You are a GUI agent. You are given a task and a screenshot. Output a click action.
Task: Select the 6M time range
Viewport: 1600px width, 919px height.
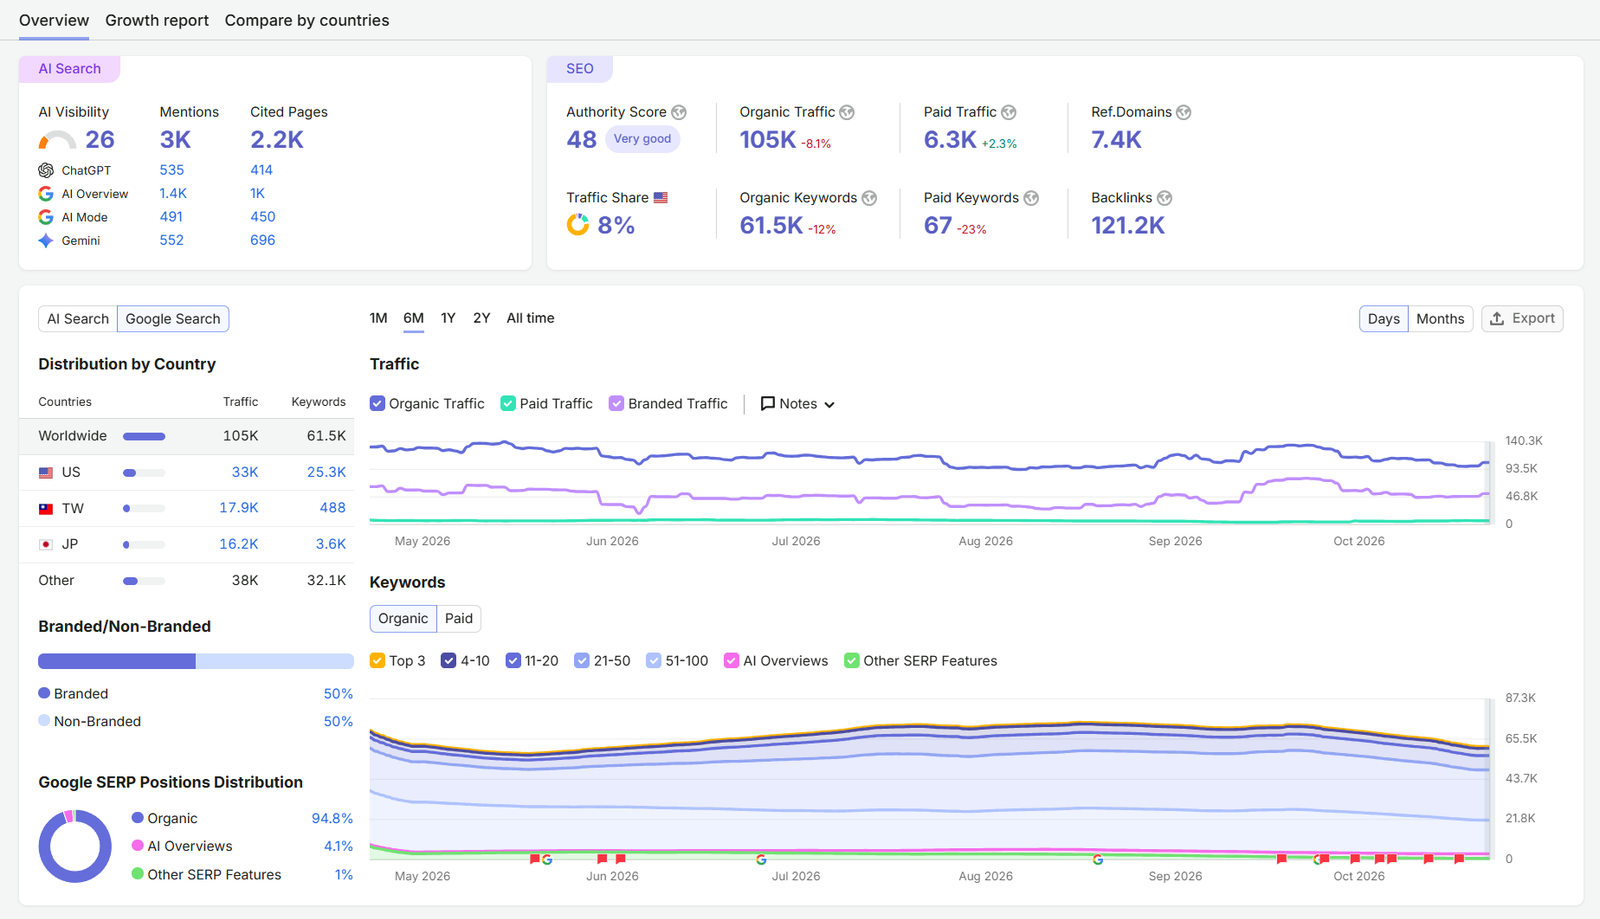click(414, 318)
